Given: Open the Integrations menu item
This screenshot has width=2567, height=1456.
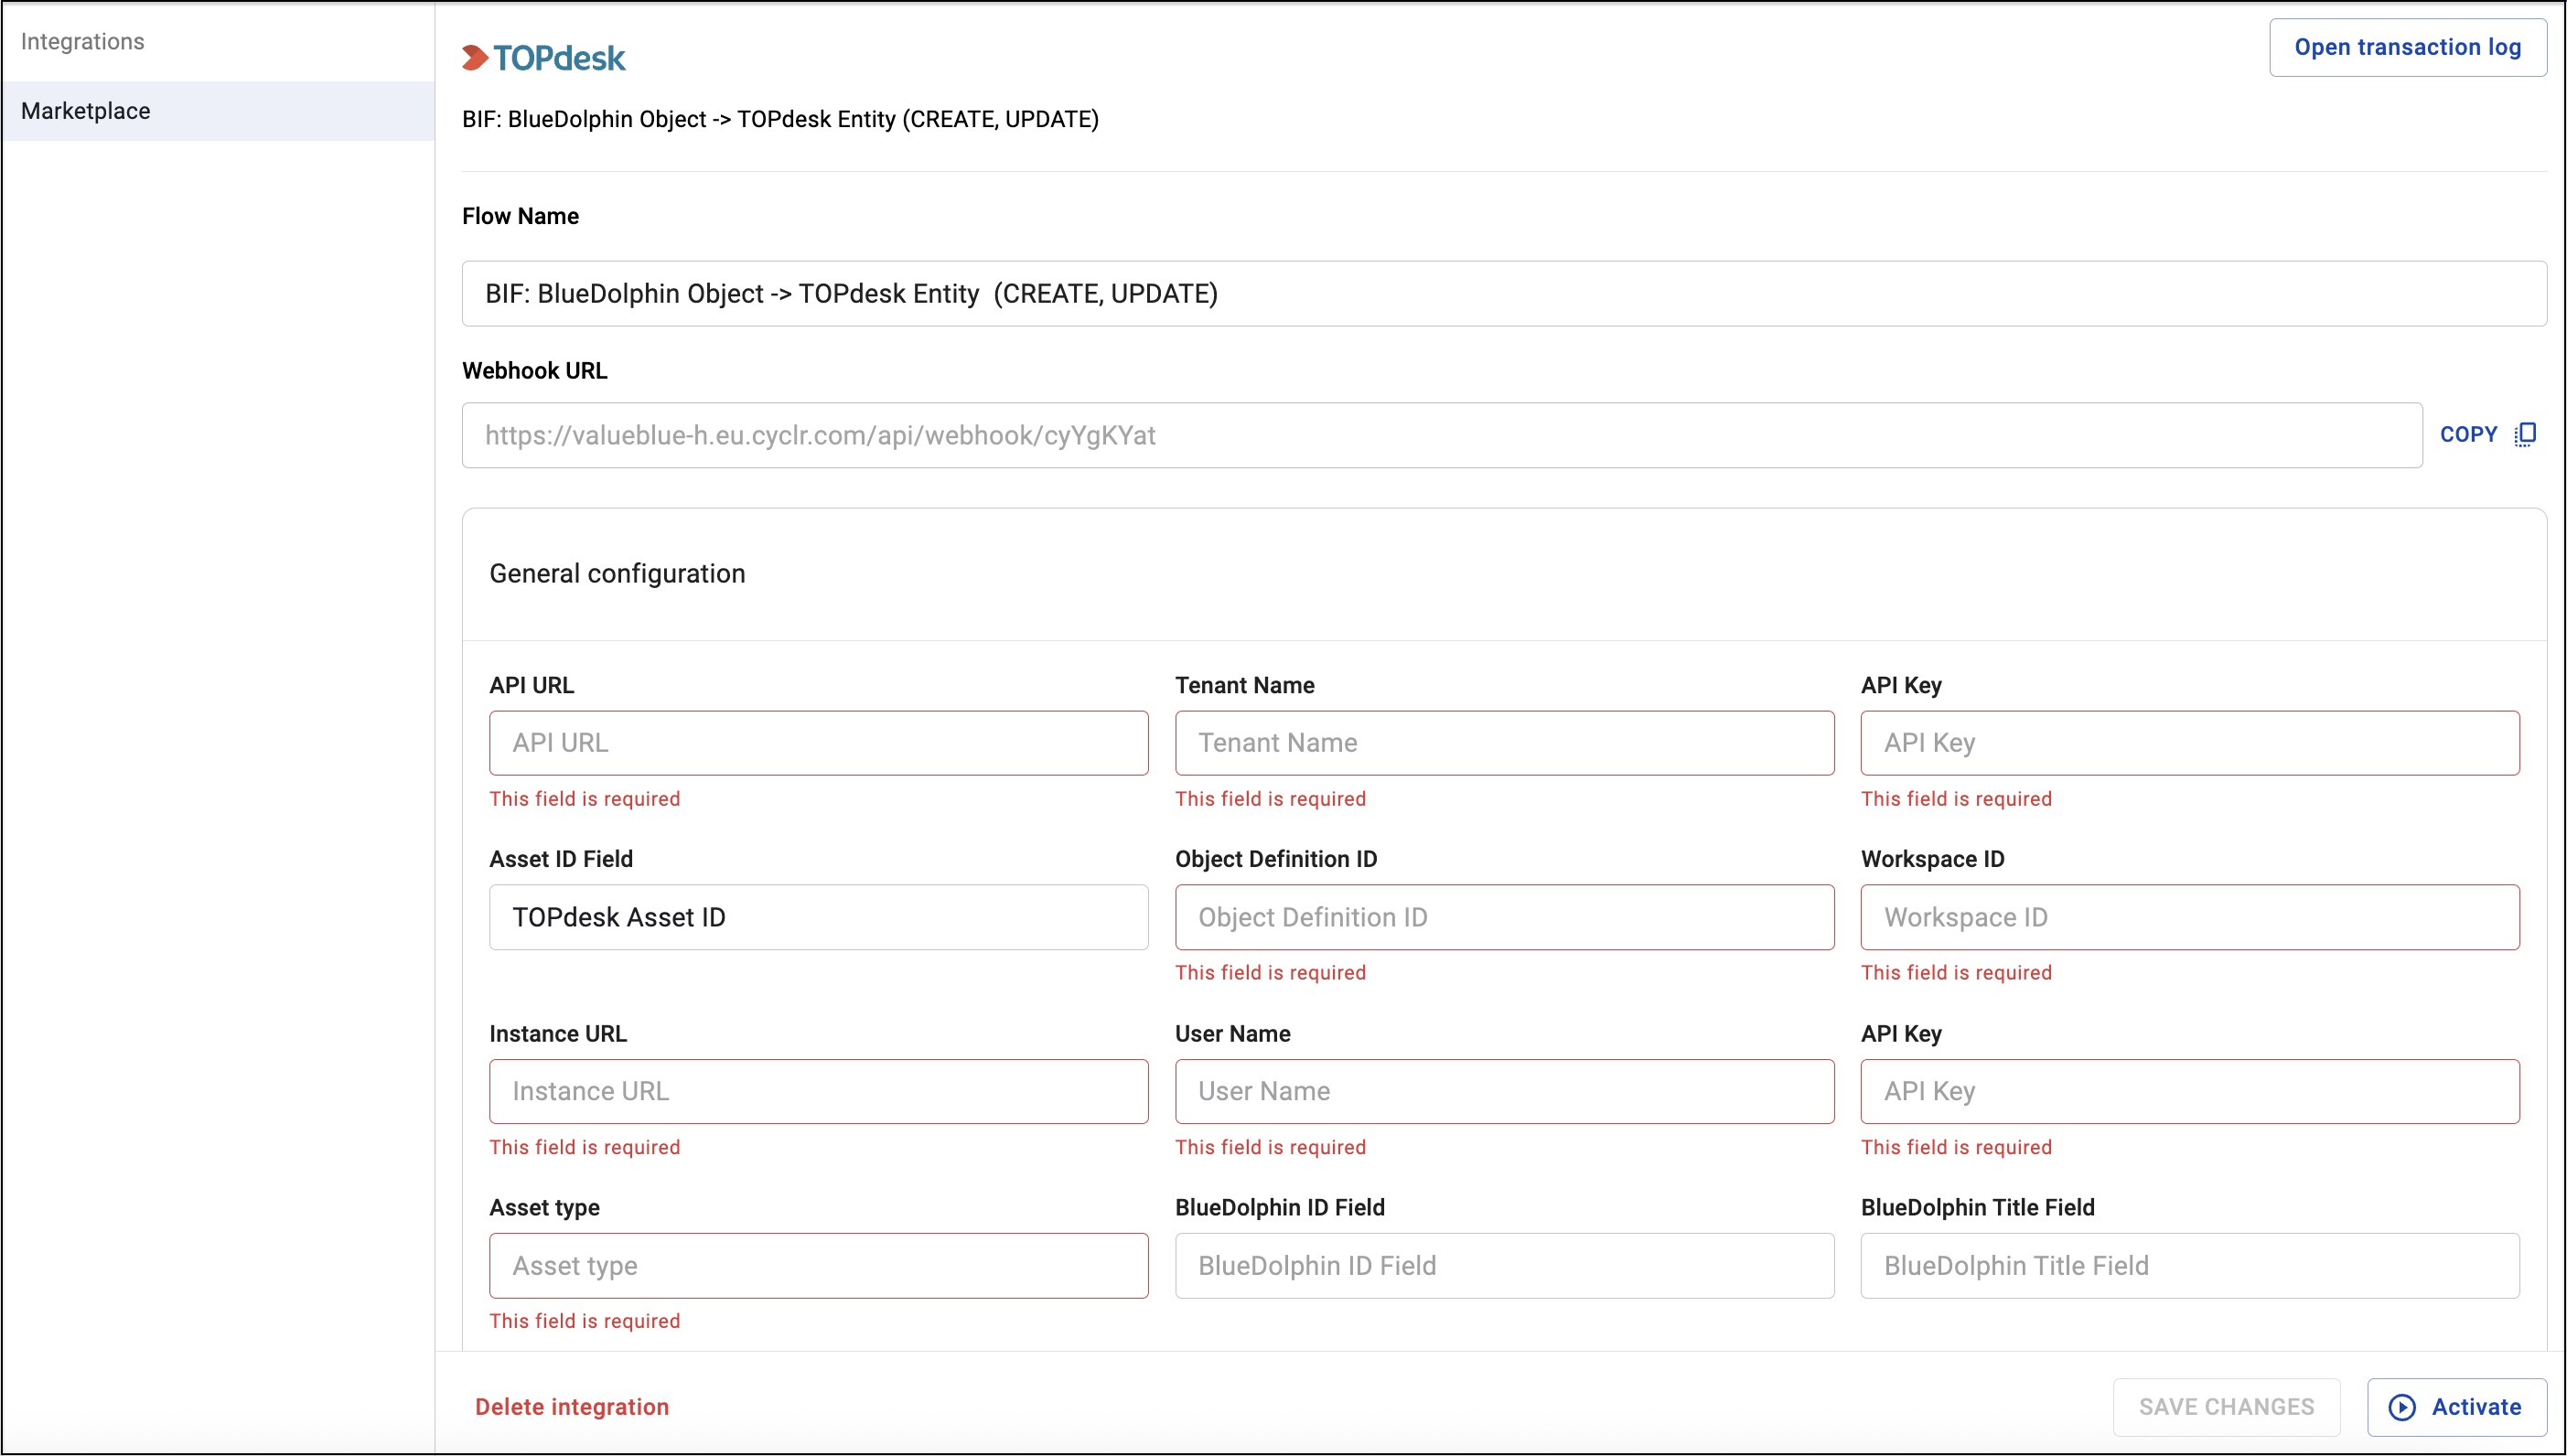Looking at the screenshot, I should [82, 41].
